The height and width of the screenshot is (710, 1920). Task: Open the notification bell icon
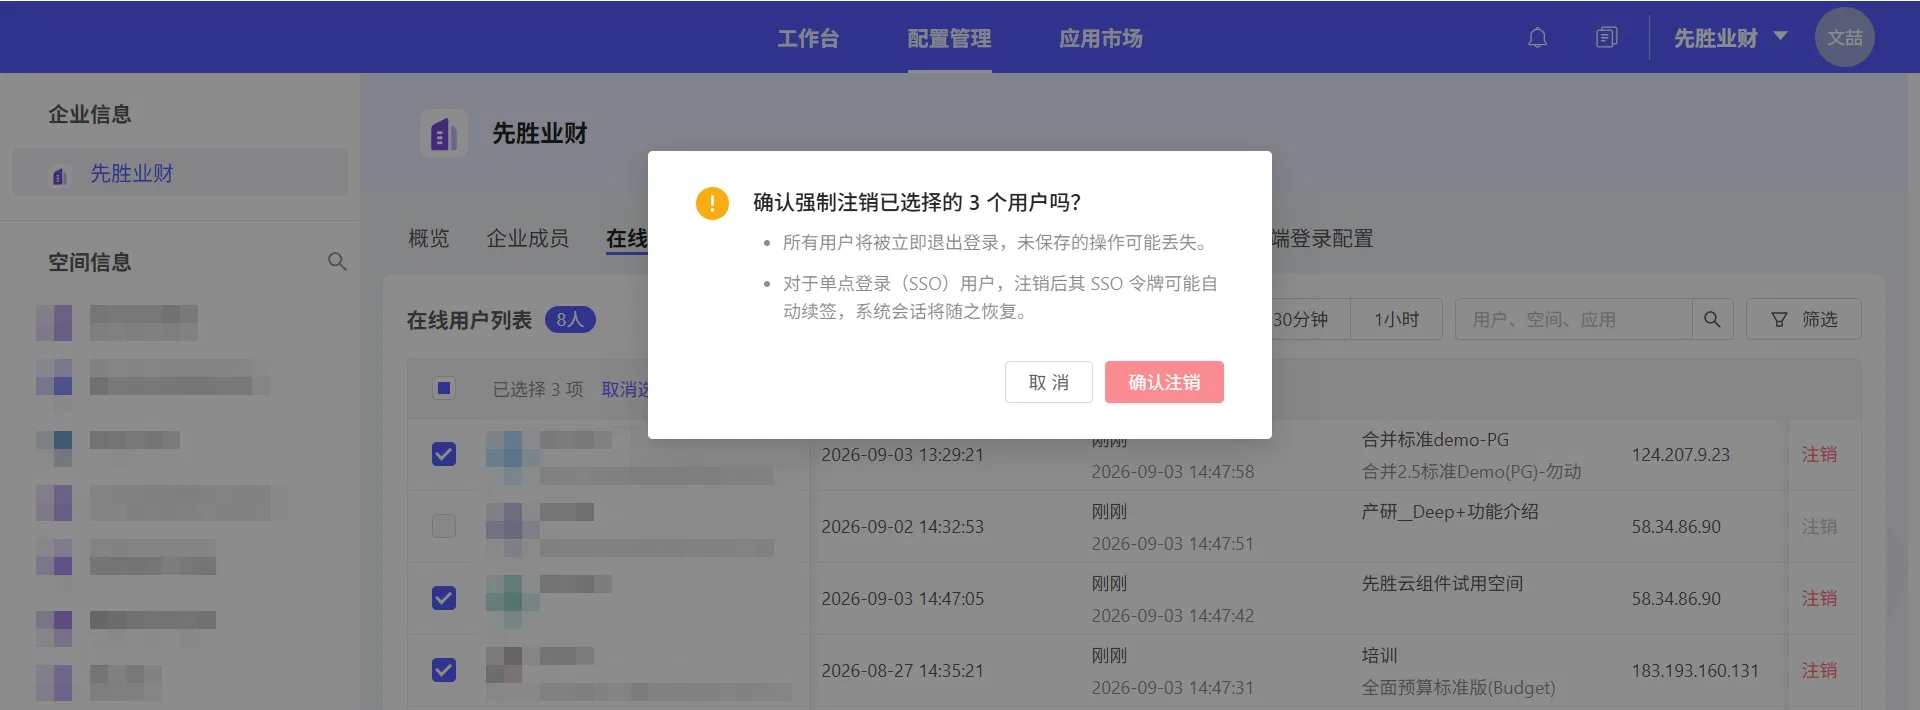[1538, 38]
